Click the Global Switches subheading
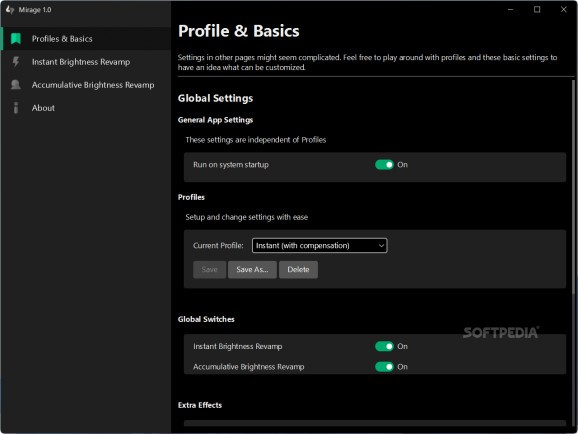Screen dimensions: 578x434 (x=206, y=319)
